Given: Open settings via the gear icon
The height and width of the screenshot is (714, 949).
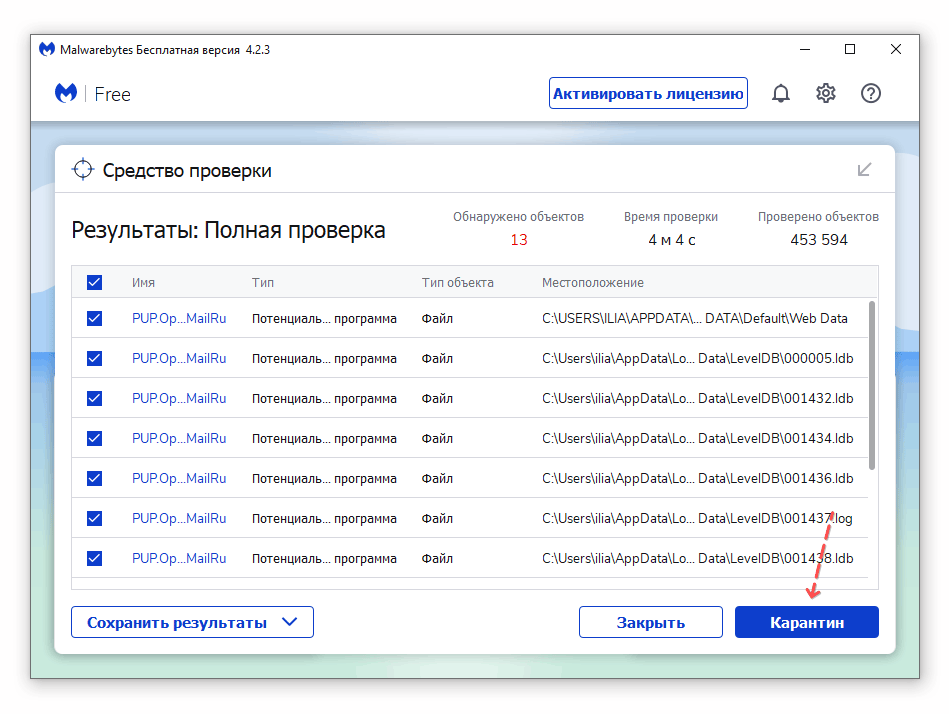Looking at the screenshot, I should pyautogui.click(x=825, y=94).
